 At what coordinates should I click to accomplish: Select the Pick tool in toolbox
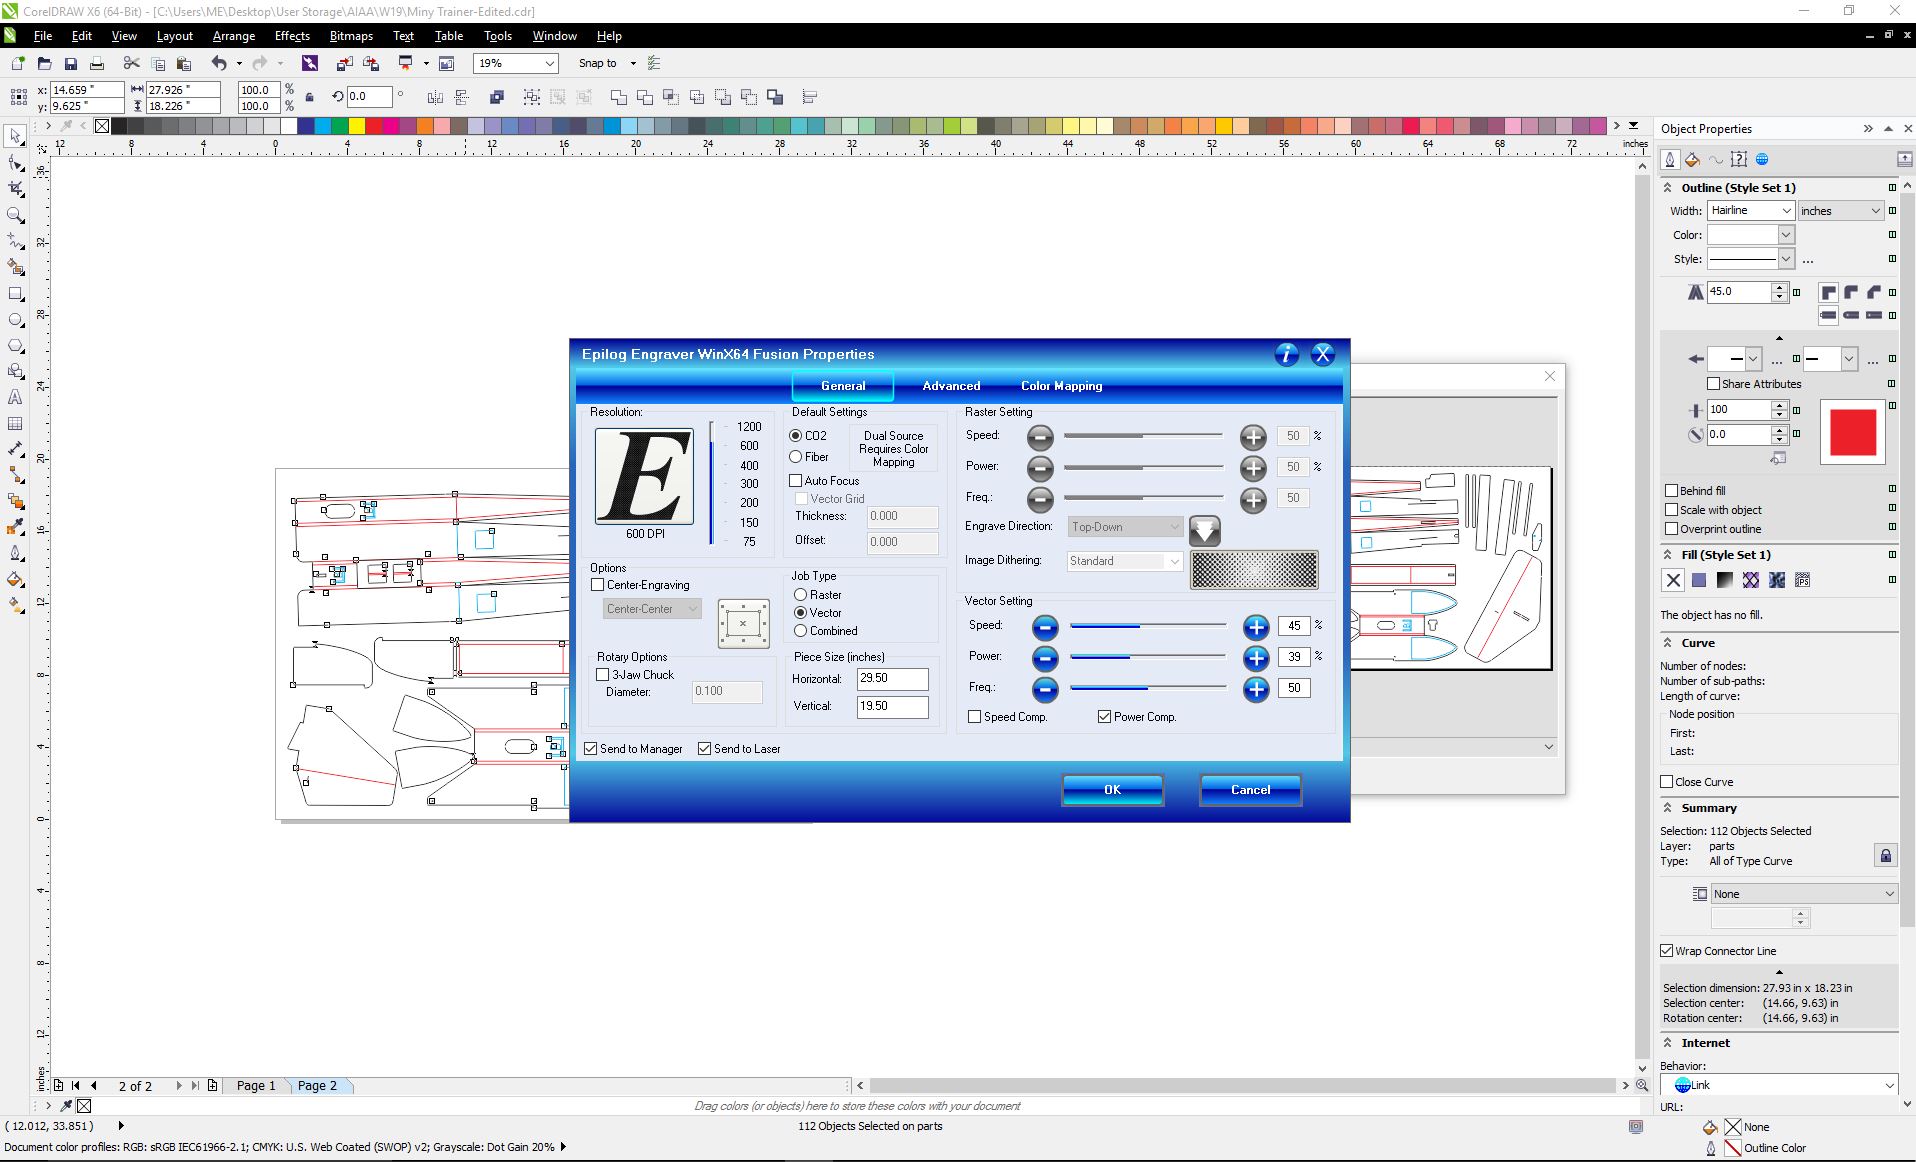coord(15,136)
